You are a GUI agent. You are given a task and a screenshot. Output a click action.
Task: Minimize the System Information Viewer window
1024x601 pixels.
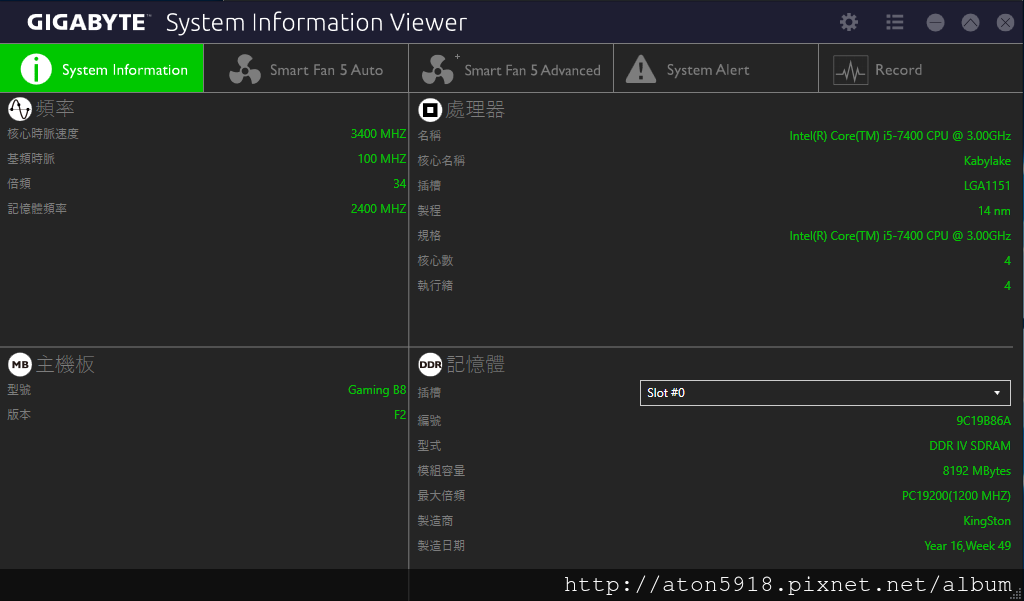(x=935, y=23)
